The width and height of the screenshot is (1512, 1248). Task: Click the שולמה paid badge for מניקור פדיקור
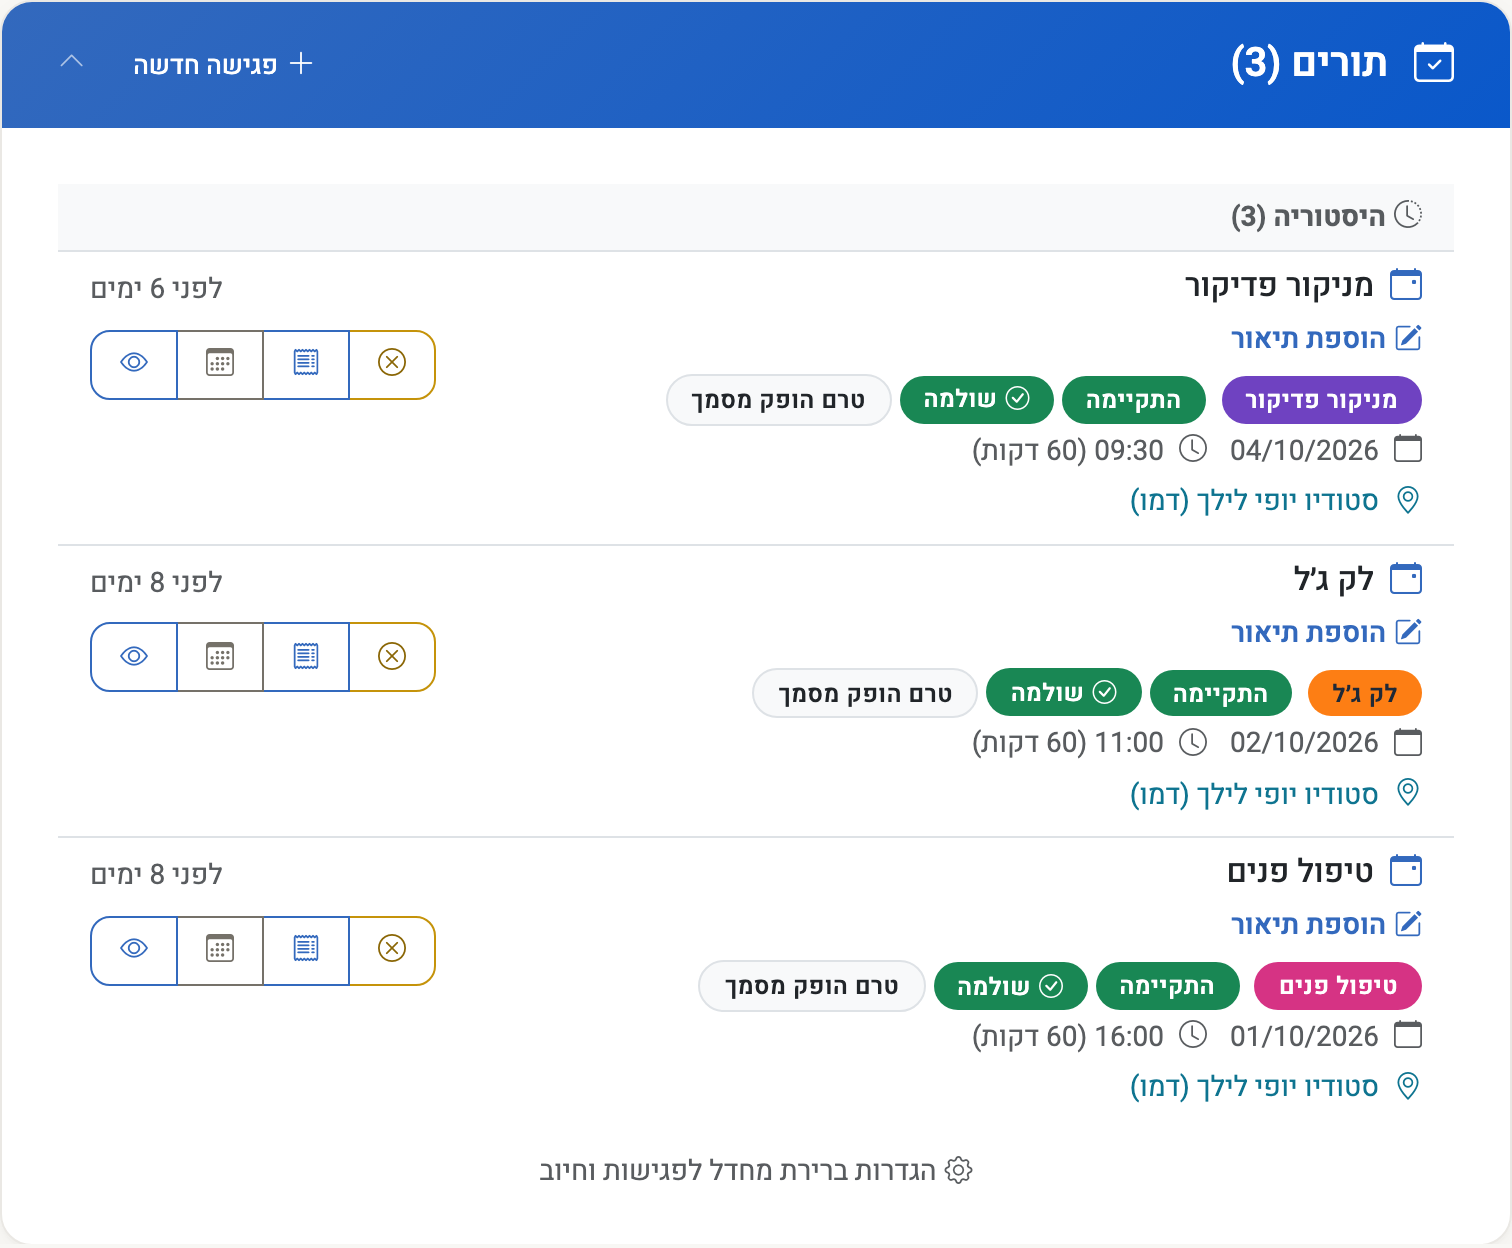coord(976,400)
